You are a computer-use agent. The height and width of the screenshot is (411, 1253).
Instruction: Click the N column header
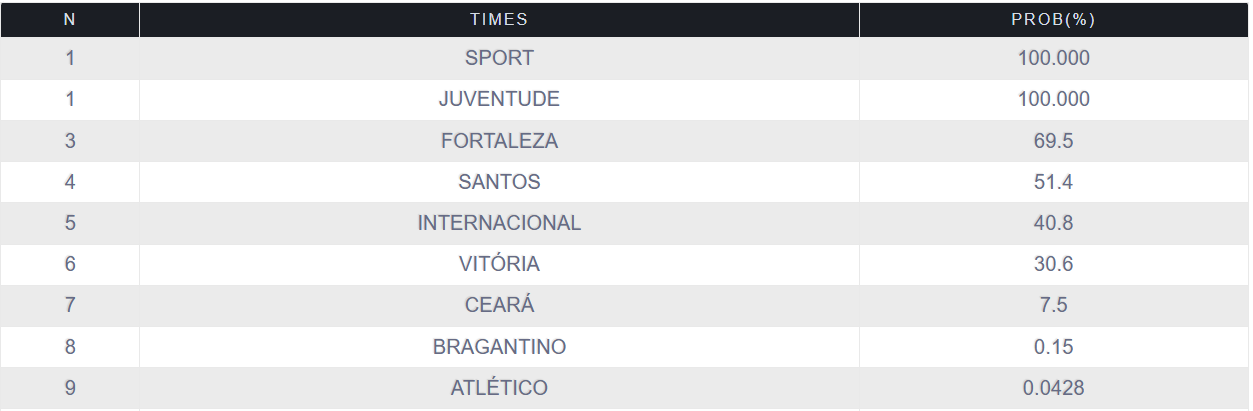[69, 19]
